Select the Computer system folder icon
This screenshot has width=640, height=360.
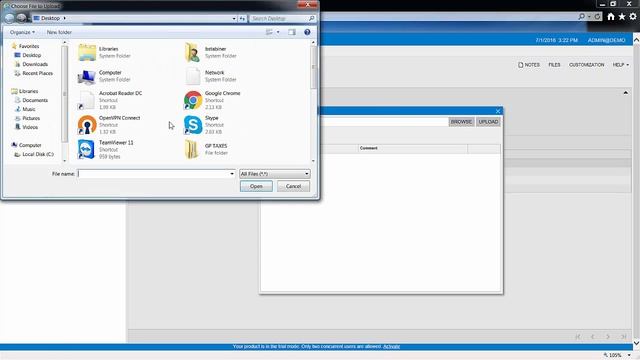pos(87,76)
